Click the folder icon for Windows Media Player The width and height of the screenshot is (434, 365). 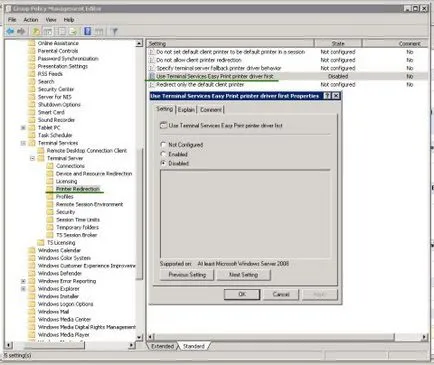[x=32, y=334]
